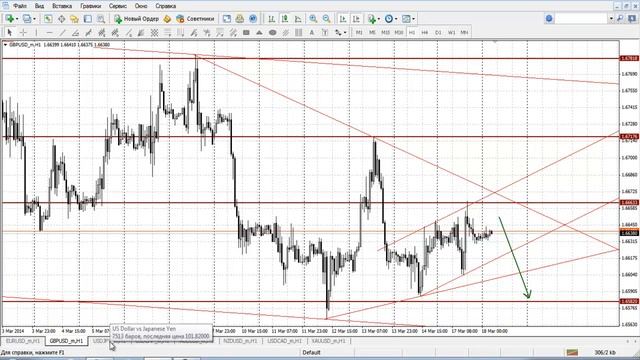Open the NZDUSD_m,H1 chart tab
This screenshot has width=640, height=360.
240,341
